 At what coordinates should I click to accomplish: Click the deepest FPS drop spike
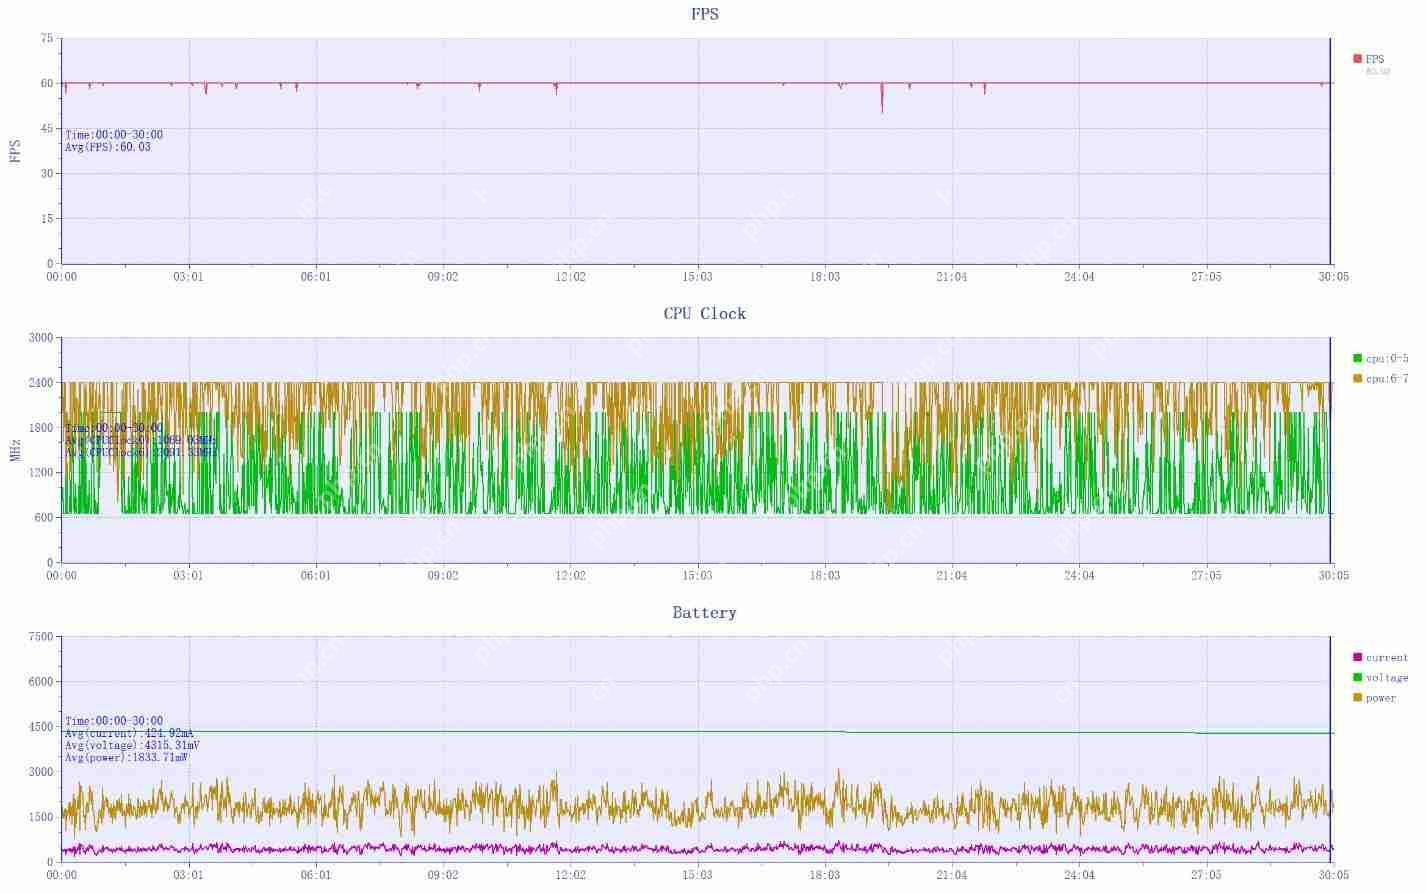pos(882,110)
